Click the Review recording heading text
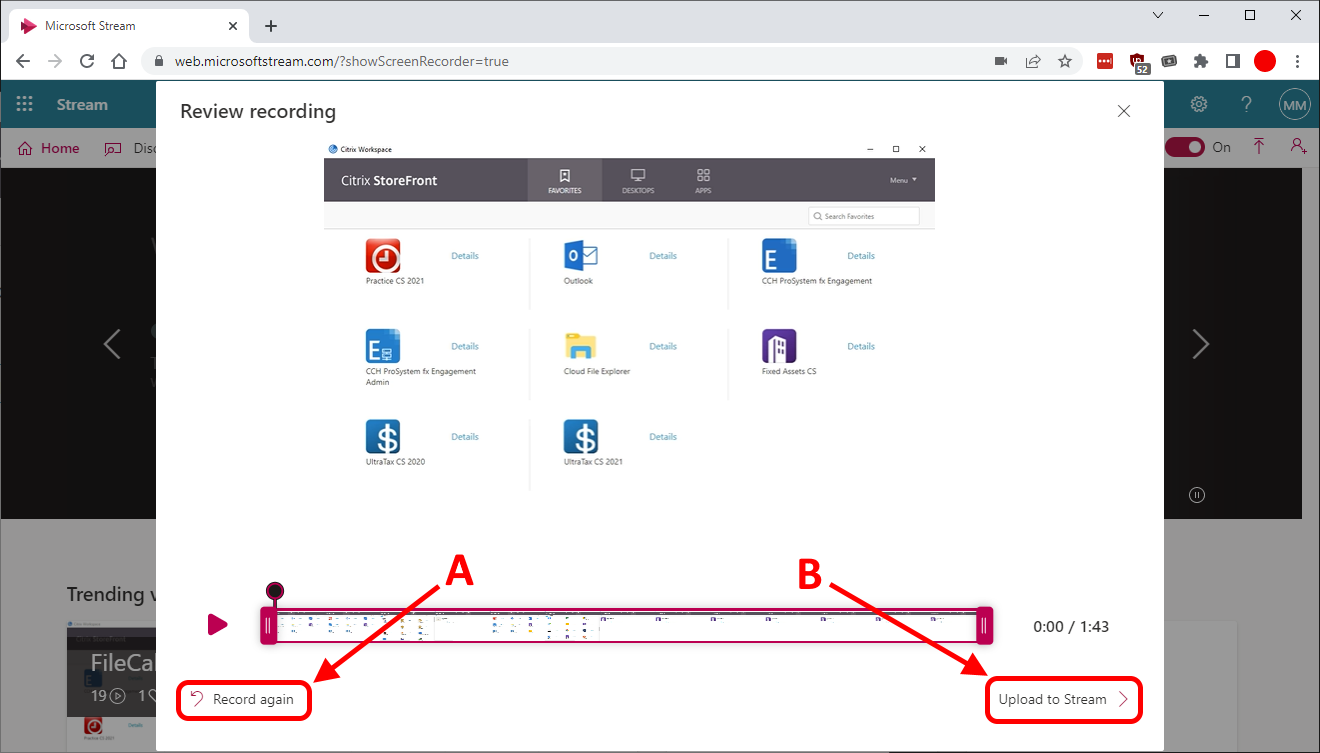 (x=258, y=111)
